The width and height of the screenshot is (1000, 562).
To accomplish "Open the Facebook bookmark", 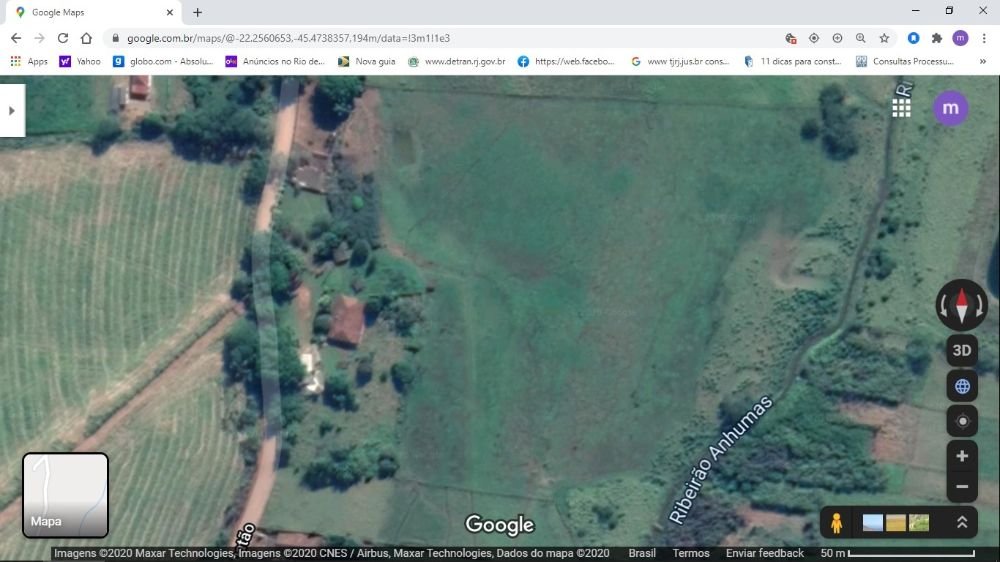I will tap(566, 61).
